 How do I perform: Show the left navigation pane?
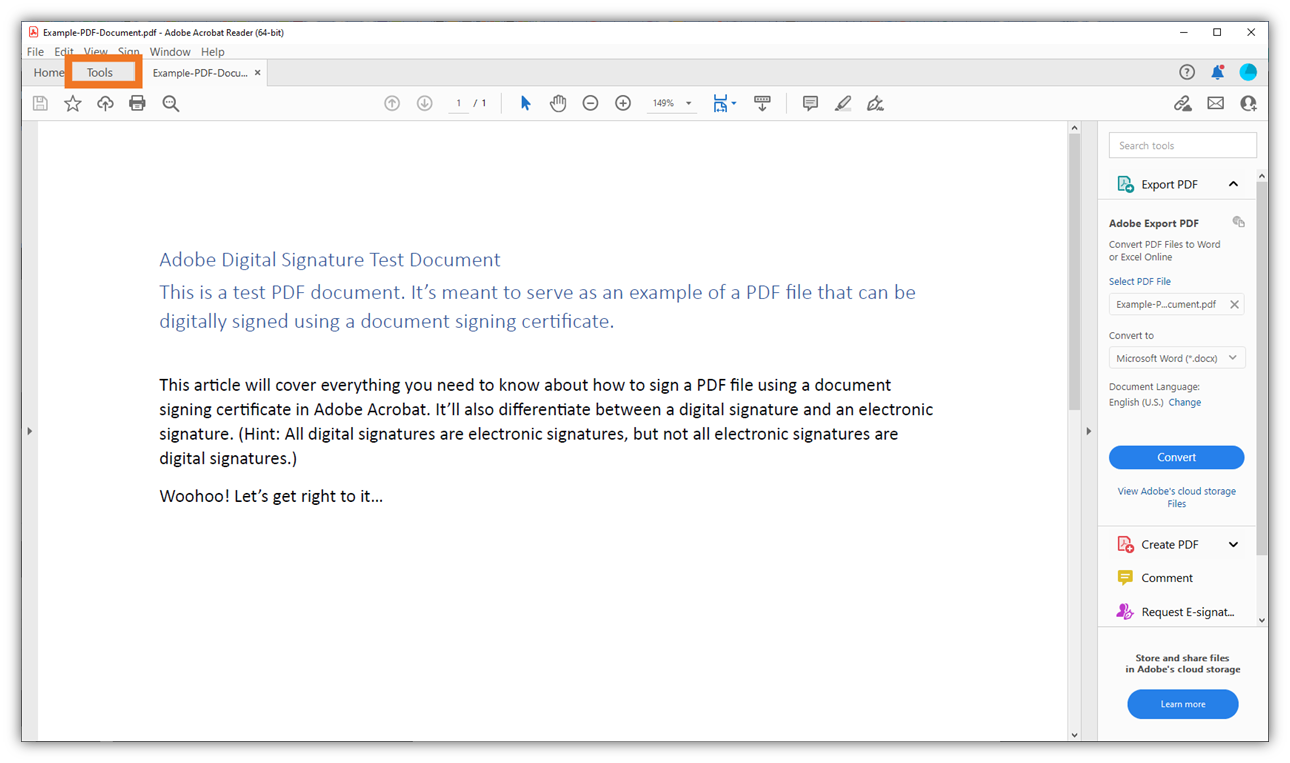click(30, 431)
